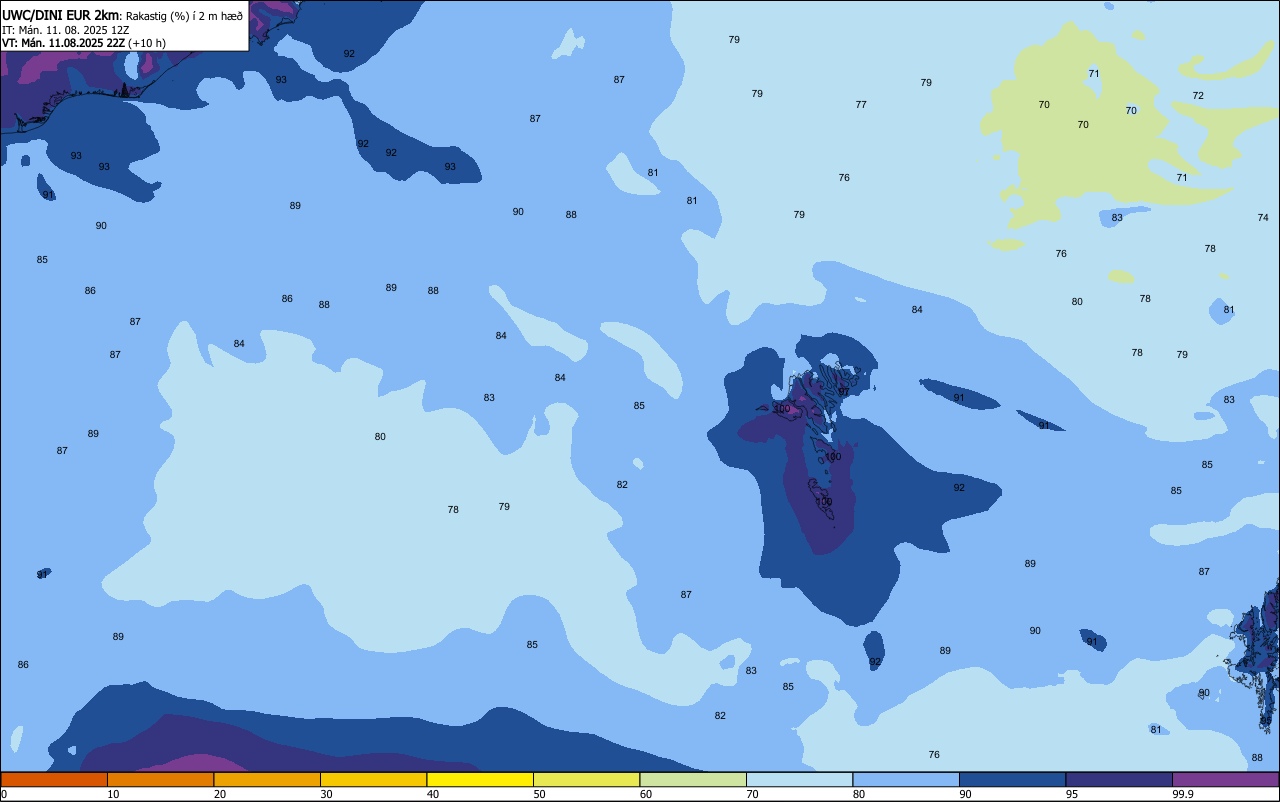Click the '99.9' legend tick label
Viewport: 1280px width, 802px height.
[1182, 794]
